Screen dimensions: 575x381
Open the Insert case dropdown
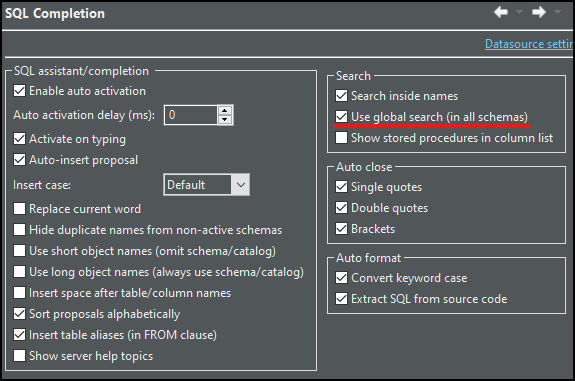[206, 184]
